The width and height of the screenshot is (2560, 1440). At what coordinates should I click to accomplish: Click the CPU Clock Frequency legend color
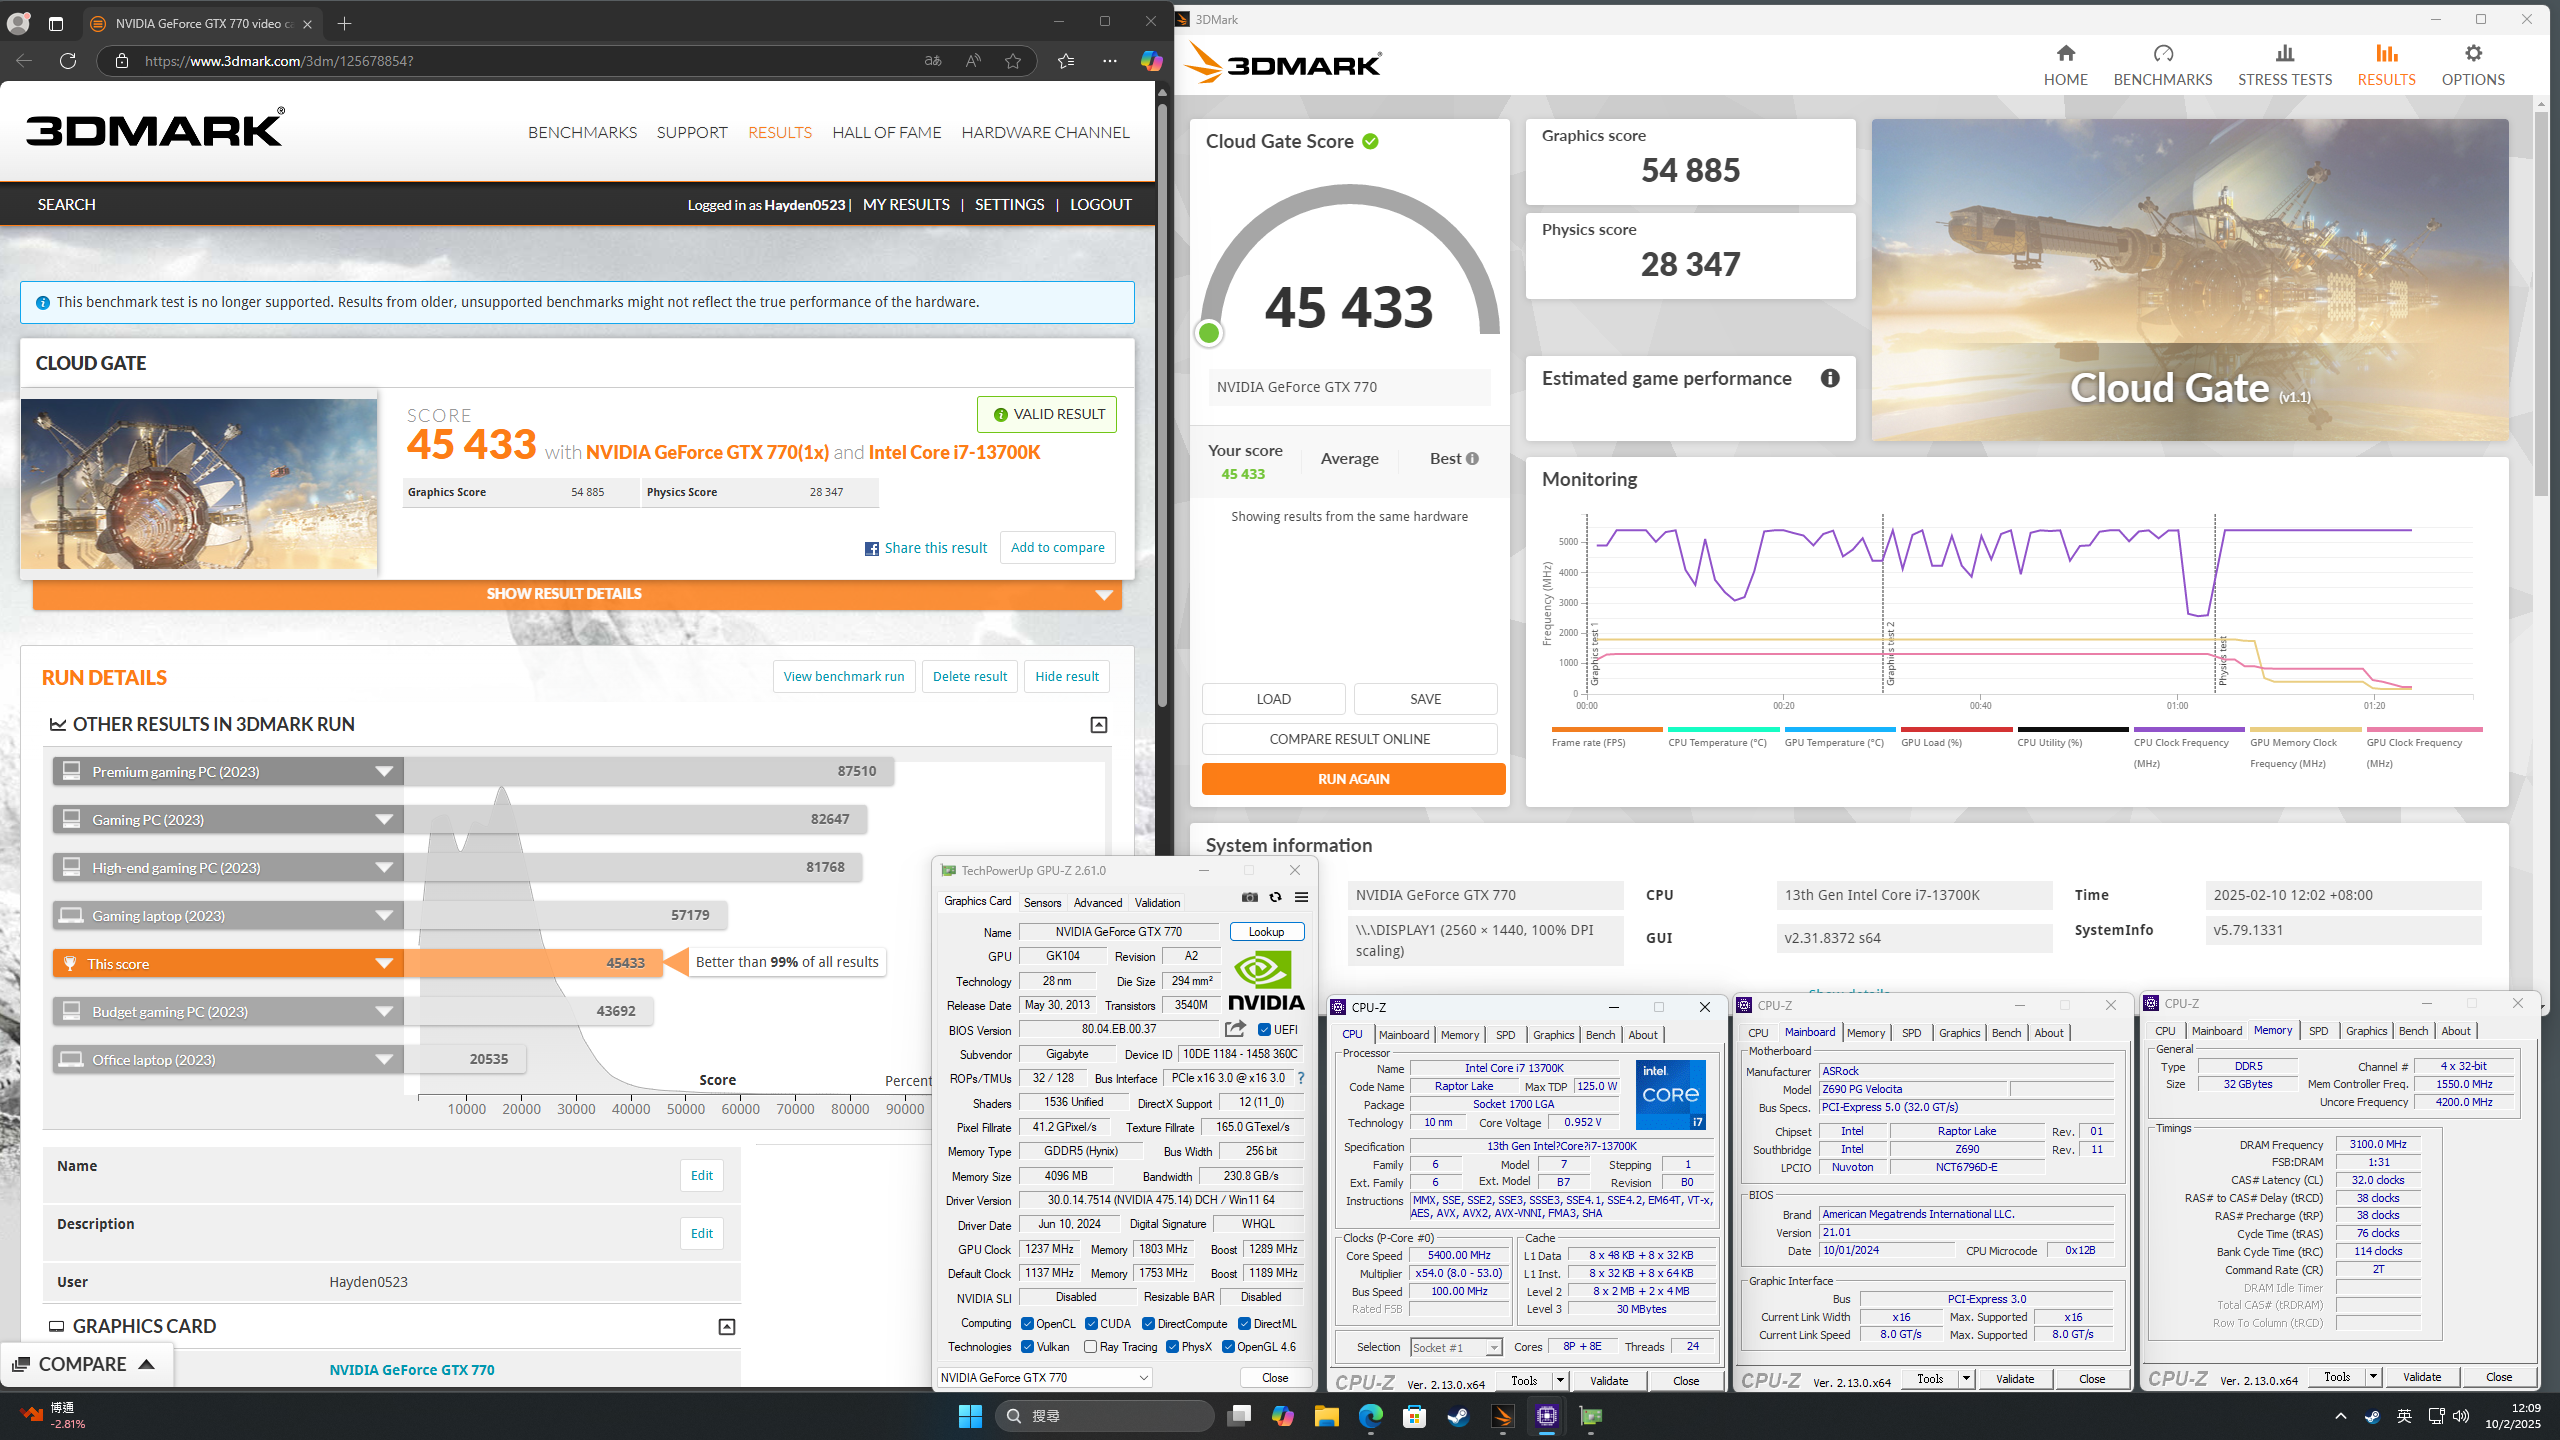click(x=2188, y=729)
